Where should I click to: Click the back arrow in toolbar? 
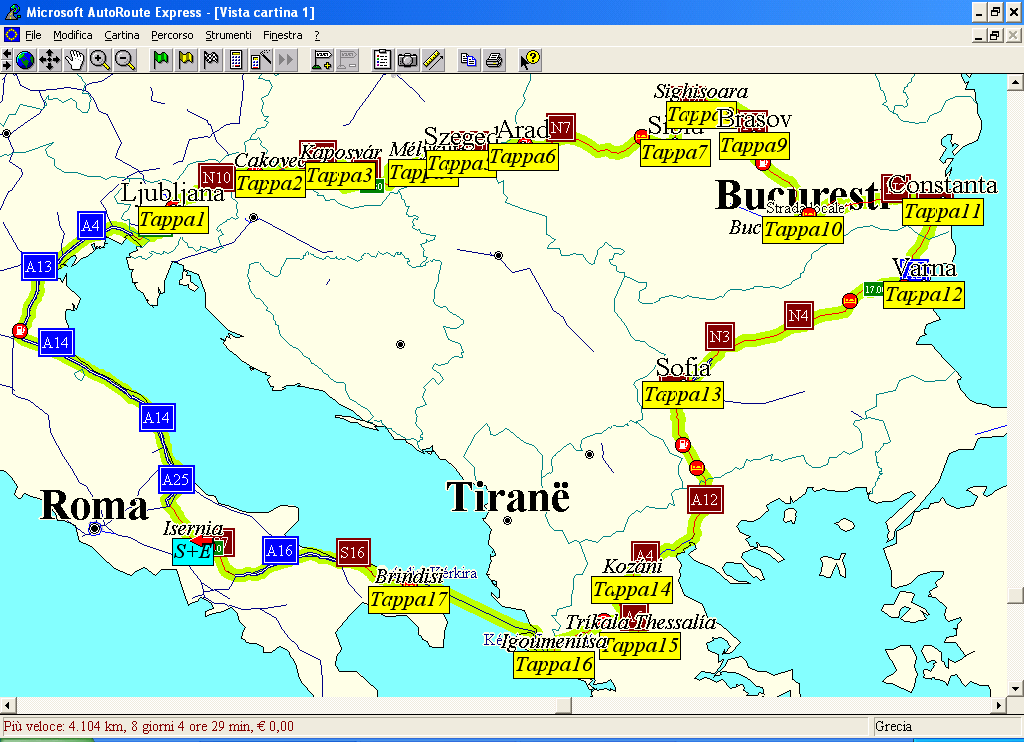click(x=7, y=55)
